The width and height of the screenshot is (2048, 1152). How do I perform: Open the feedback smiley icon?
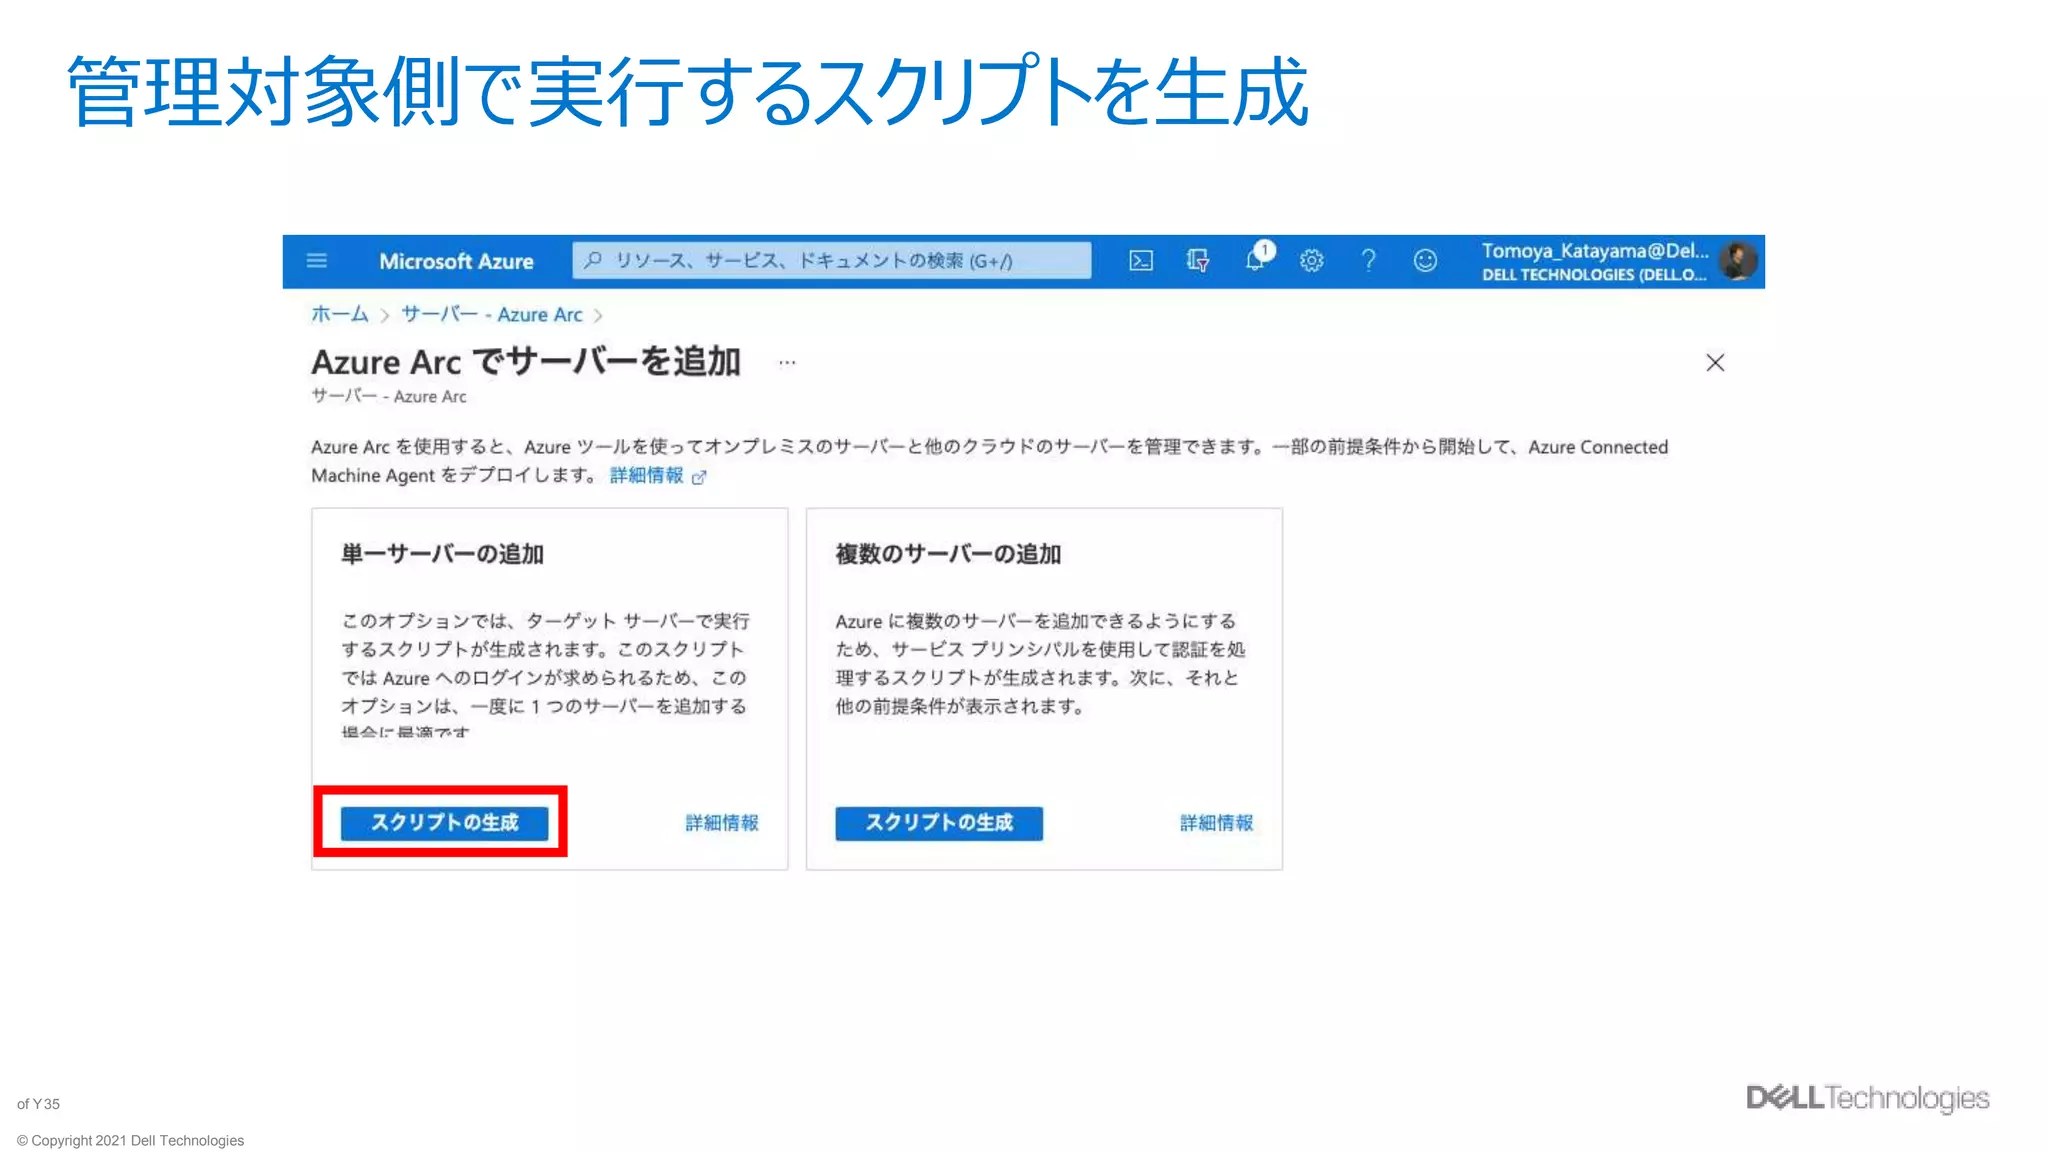click(x=1425, y=261)
